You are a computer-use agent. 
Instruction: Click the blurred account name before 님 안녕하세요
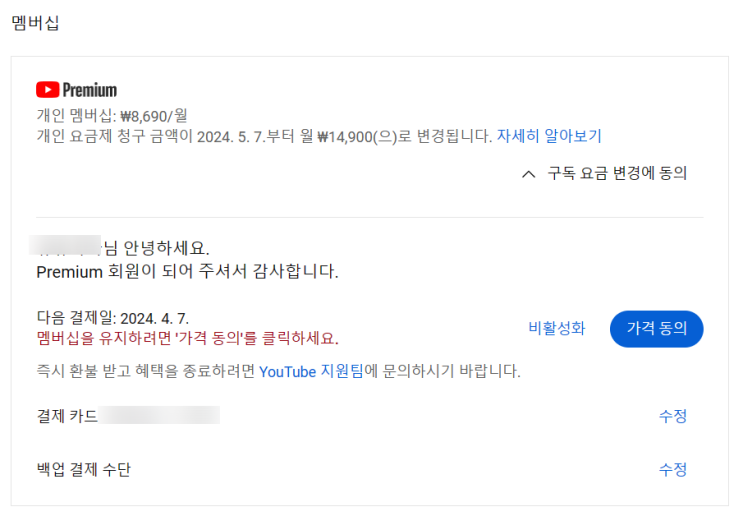pos(66,248)
